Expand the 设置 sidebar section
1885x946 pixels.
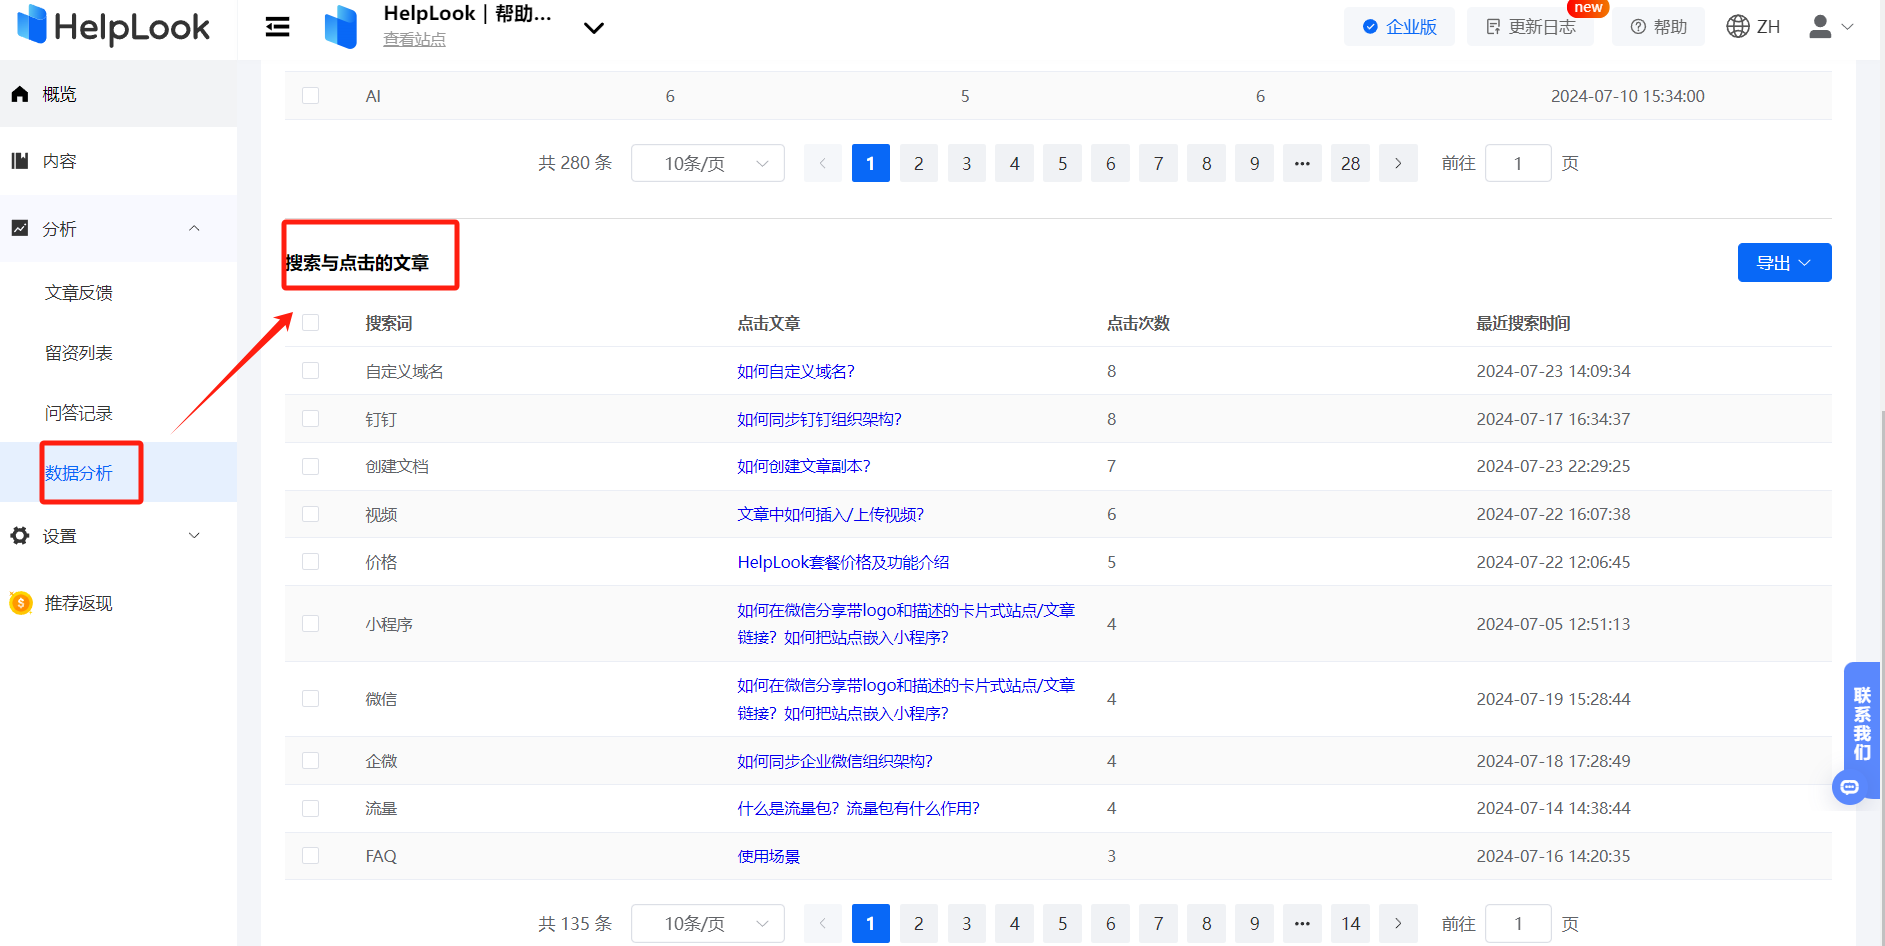click(x=194, y=535)
